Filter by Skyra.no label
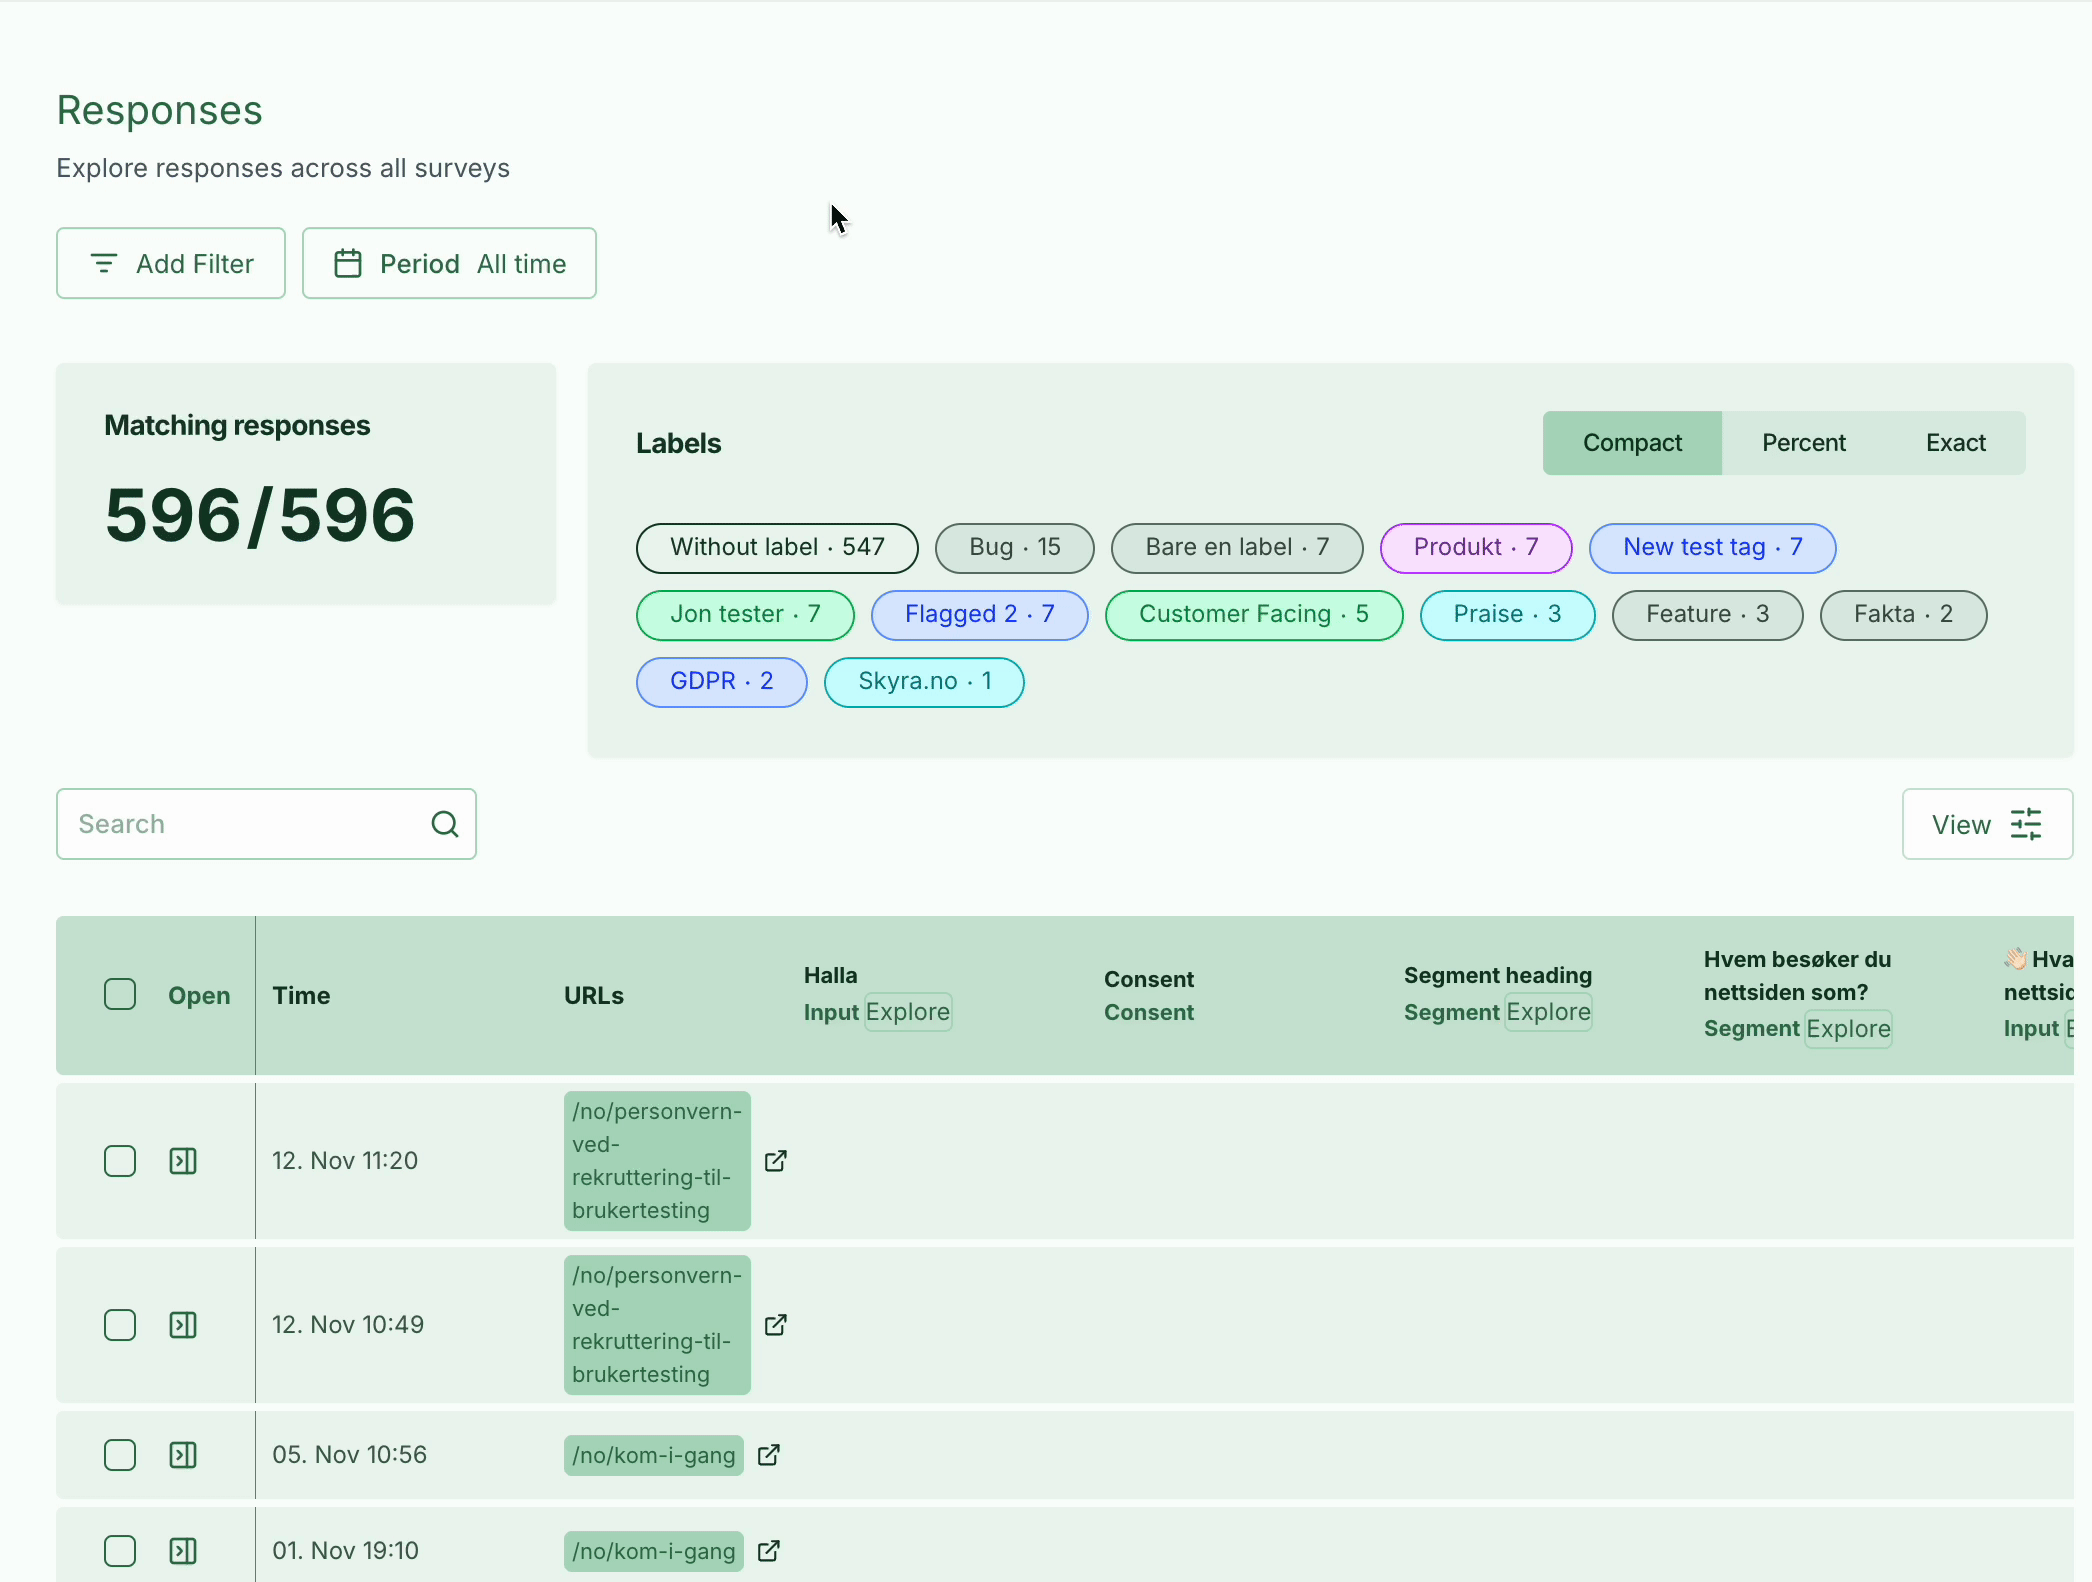The width and height of the screenshot is (2092, 1582). 924,682
